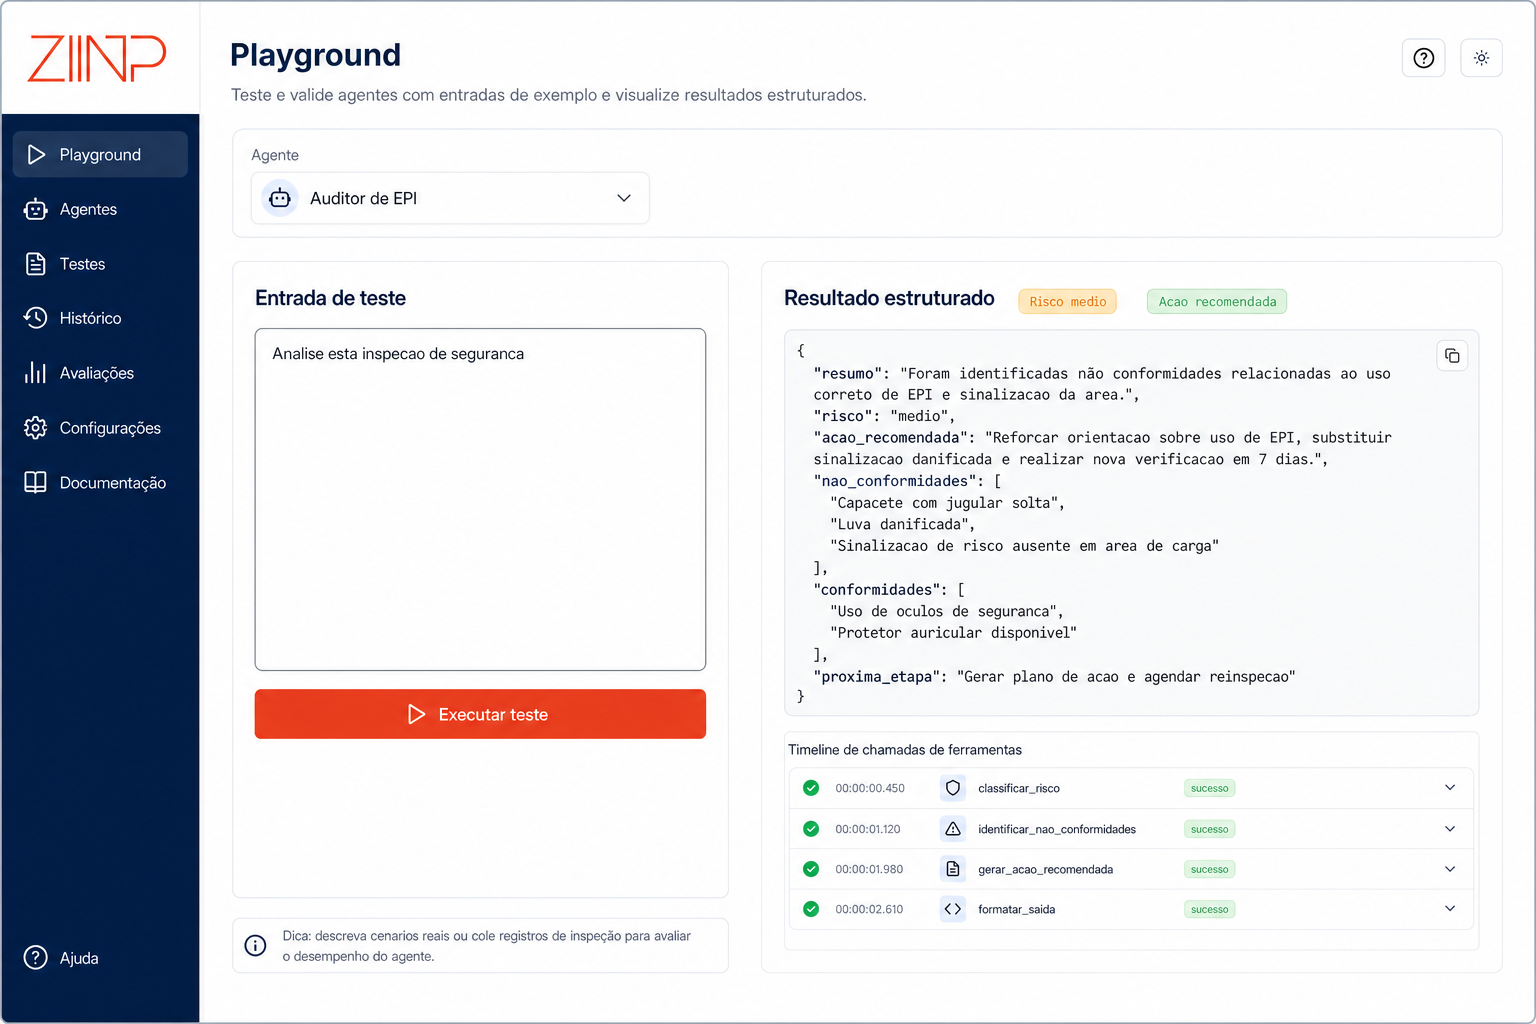This screenshot has width=1536, height=1024.
Task: Click the Risco medio badge
Action: coord(1067,302)
